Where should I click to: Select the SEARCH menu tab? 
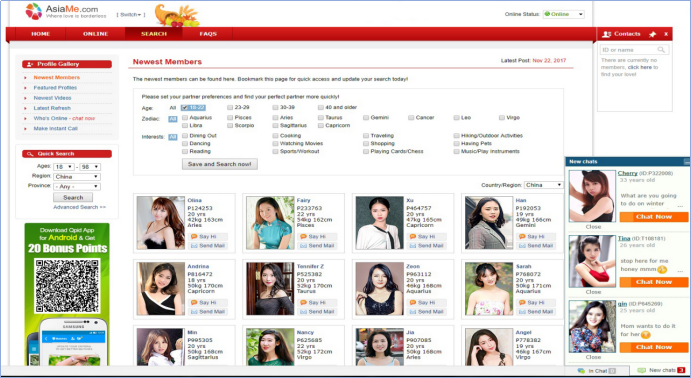pos(154,34)
